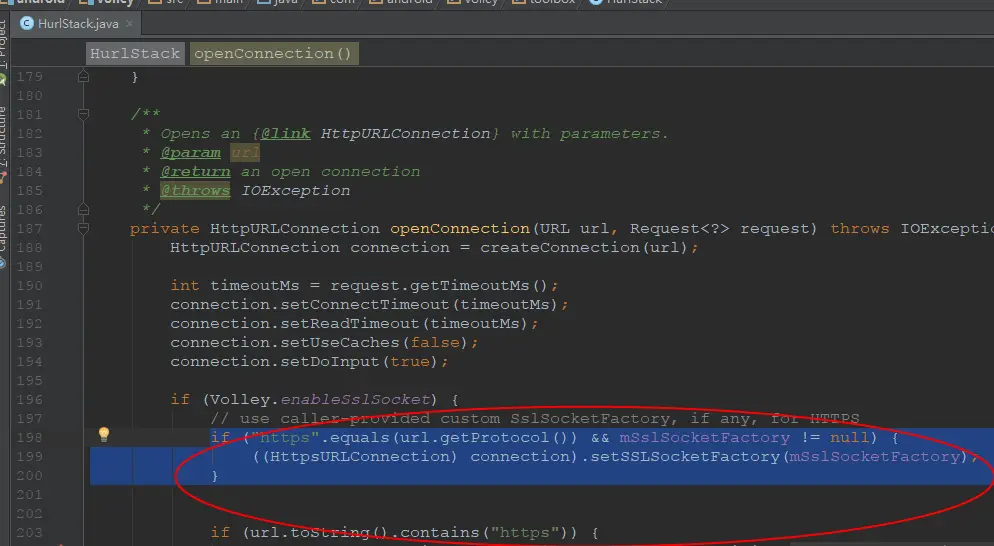Image resolution: width=994 pixels, height=546 pixels.
Task: Click the HttpsURLConnection cast on line 199
Action: click(x=359, y=457)
